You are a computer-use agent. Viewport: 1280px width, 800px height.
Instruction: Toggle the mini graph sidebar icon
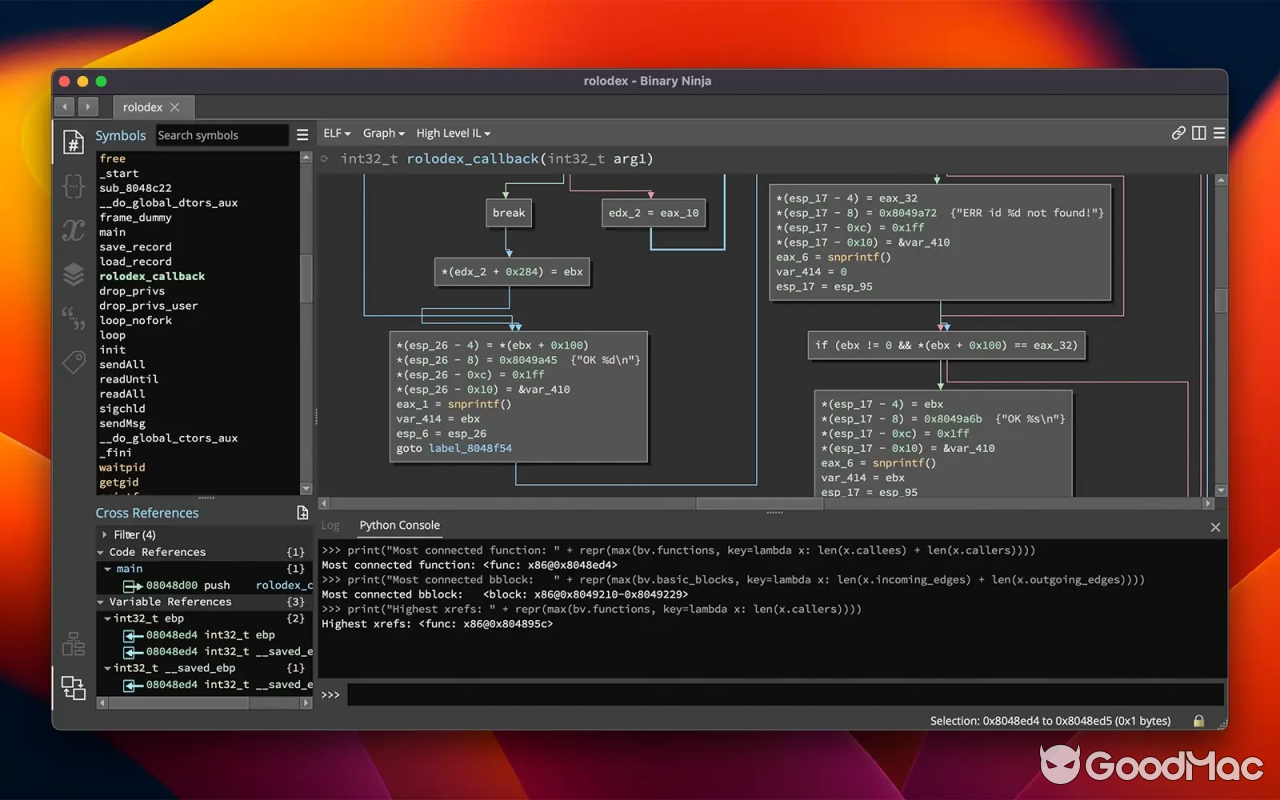point(73,644)
